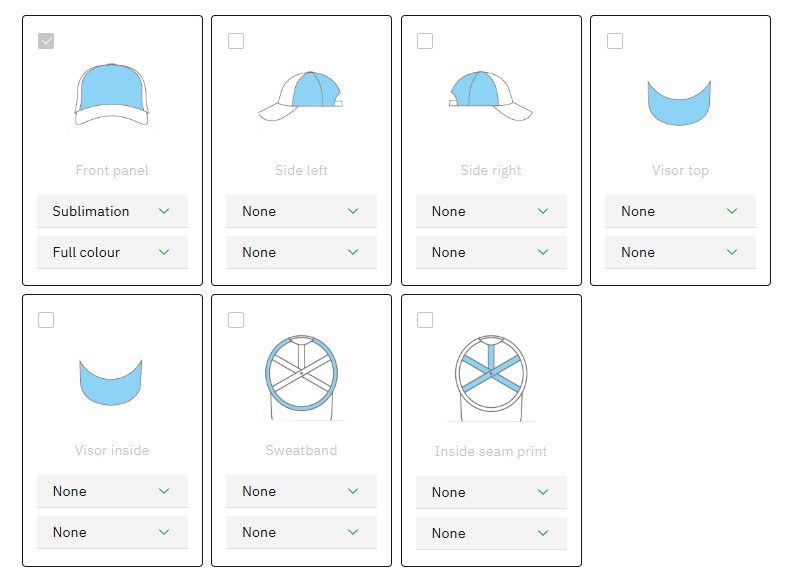Uncheck the Front panel checkbox
The height and width of the screenshot is (585, 791).
tap(46, 41)
